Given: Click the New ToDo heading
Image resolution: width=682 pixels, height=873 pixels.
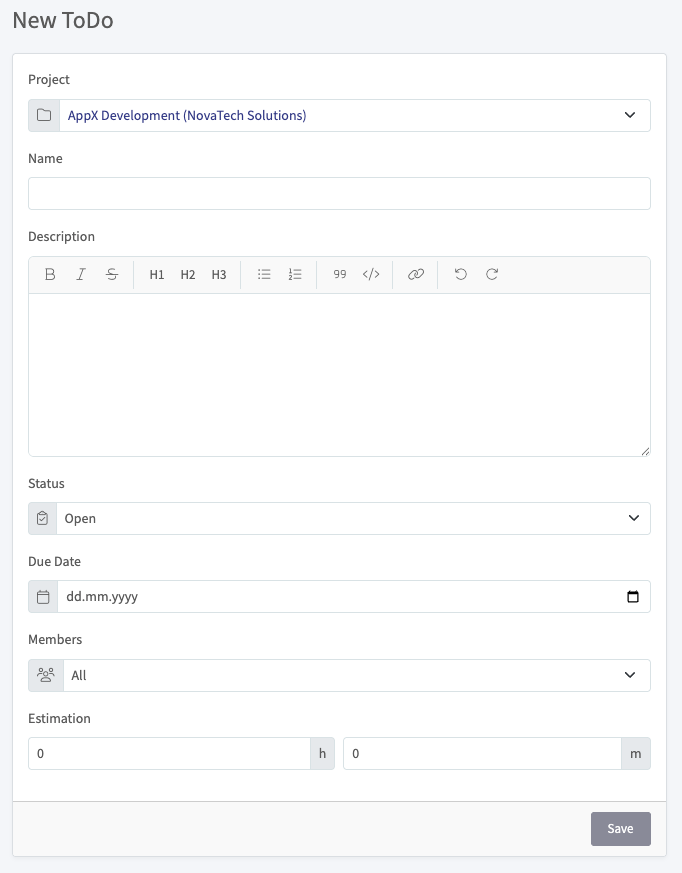Looking at the screenshot, I should (63, 20).
